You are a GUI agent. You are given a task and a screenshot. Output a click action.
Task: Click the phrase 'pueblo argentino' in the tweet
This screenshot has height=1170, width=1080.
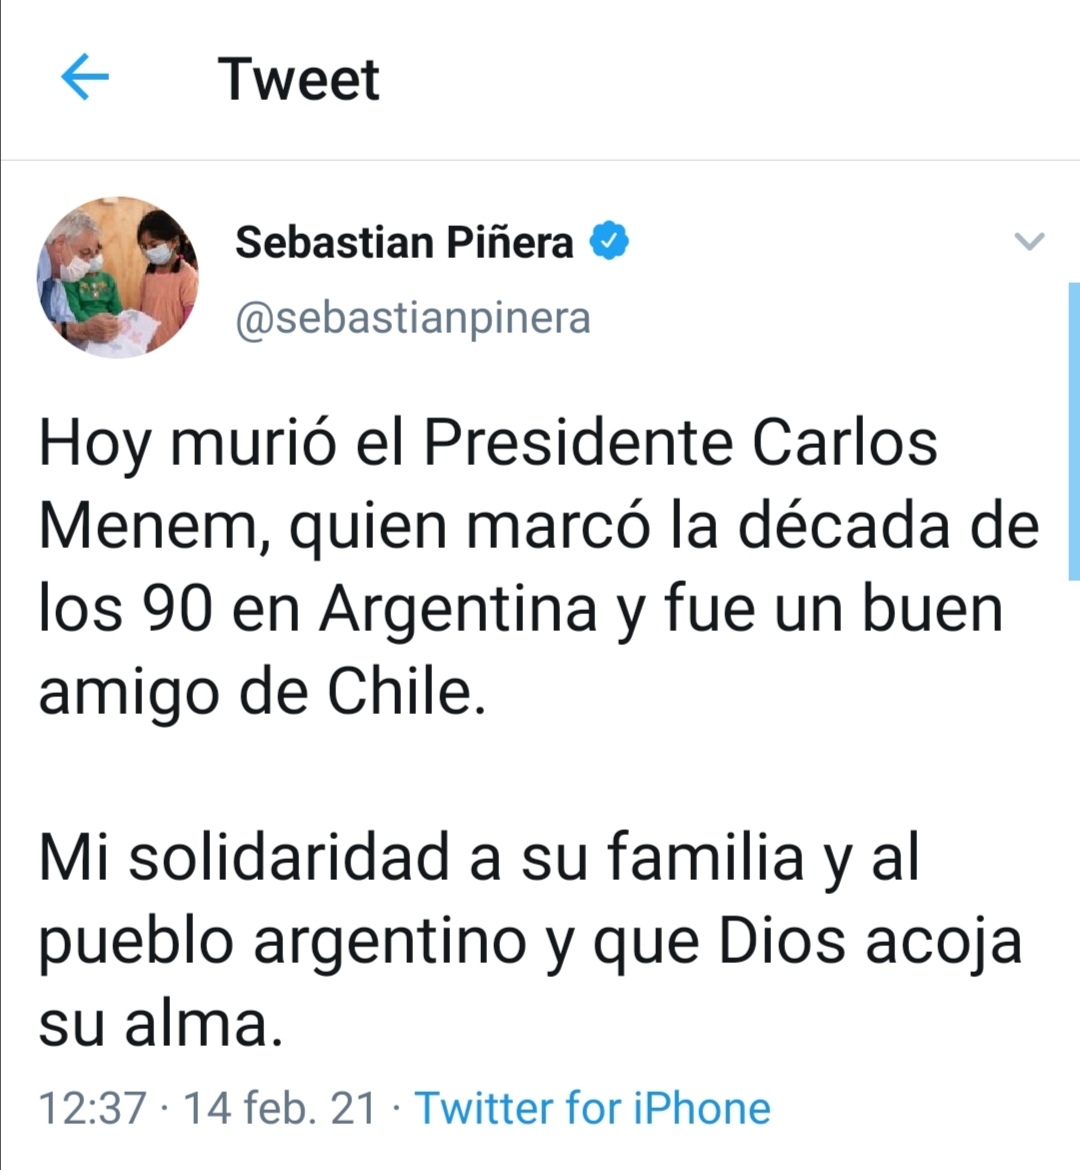[283, 943]
